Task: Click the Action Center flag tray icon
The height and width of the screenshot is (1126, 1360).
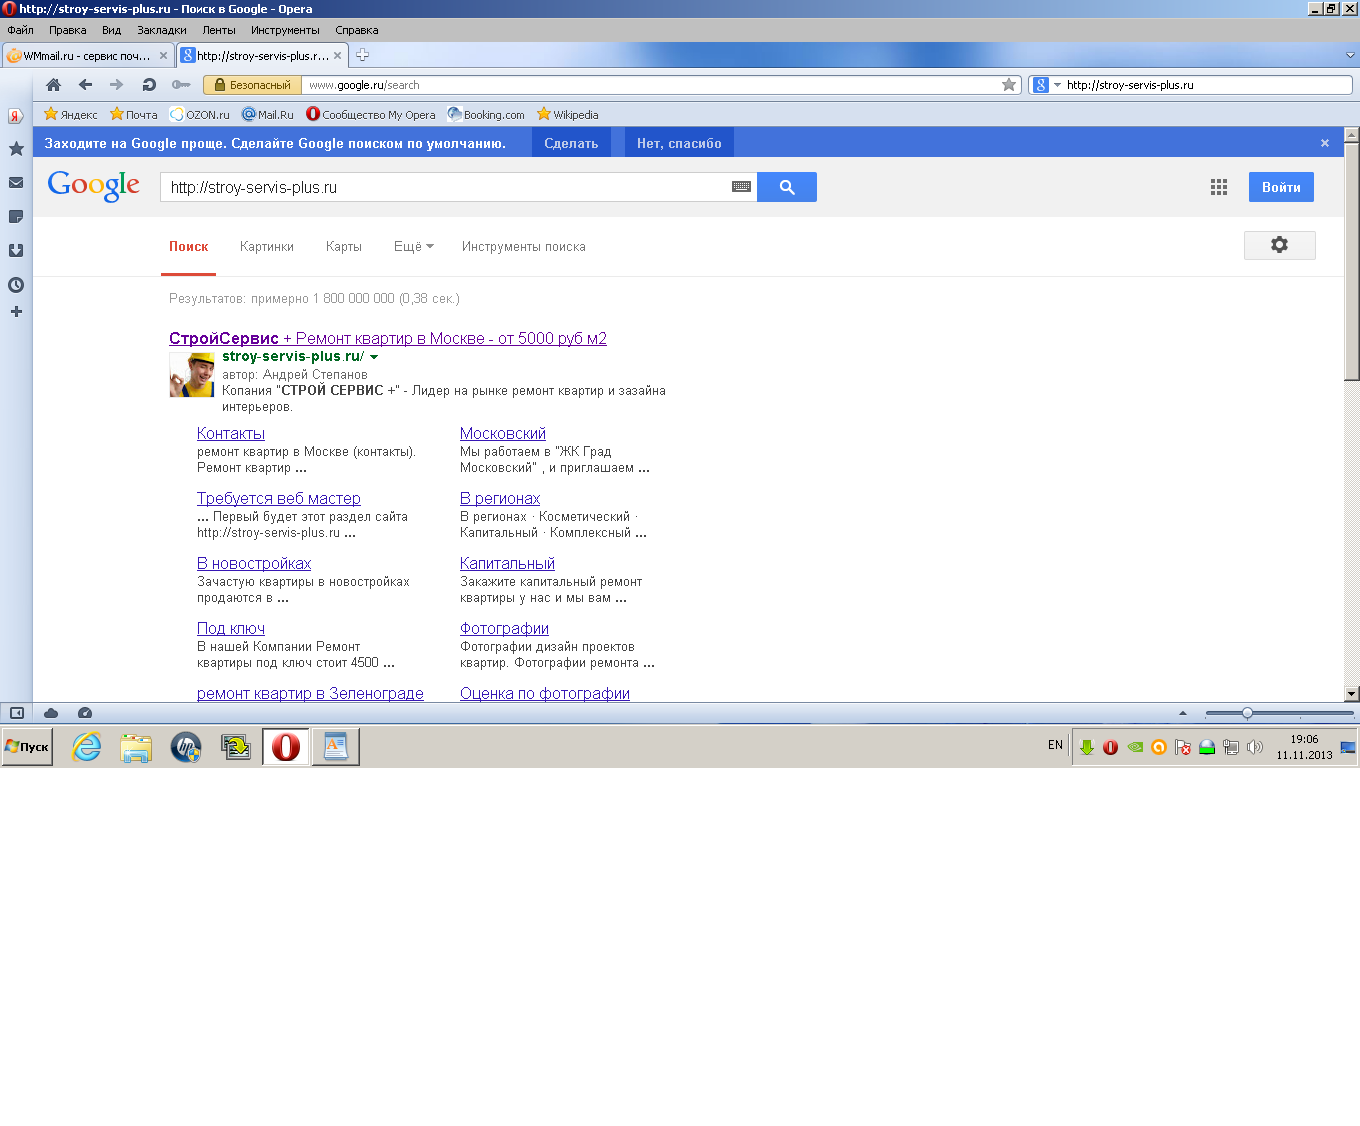Action: click(x=1183, y=747)
